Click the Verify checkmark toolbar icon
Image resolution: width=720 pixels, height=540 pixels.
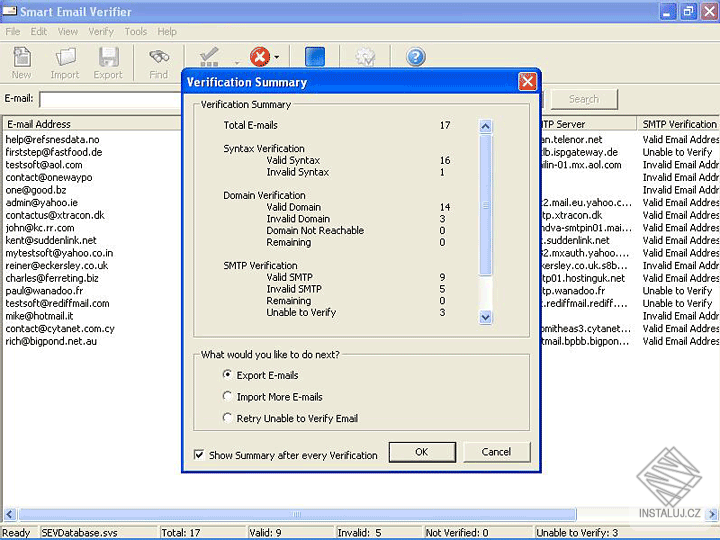[209, 57]
